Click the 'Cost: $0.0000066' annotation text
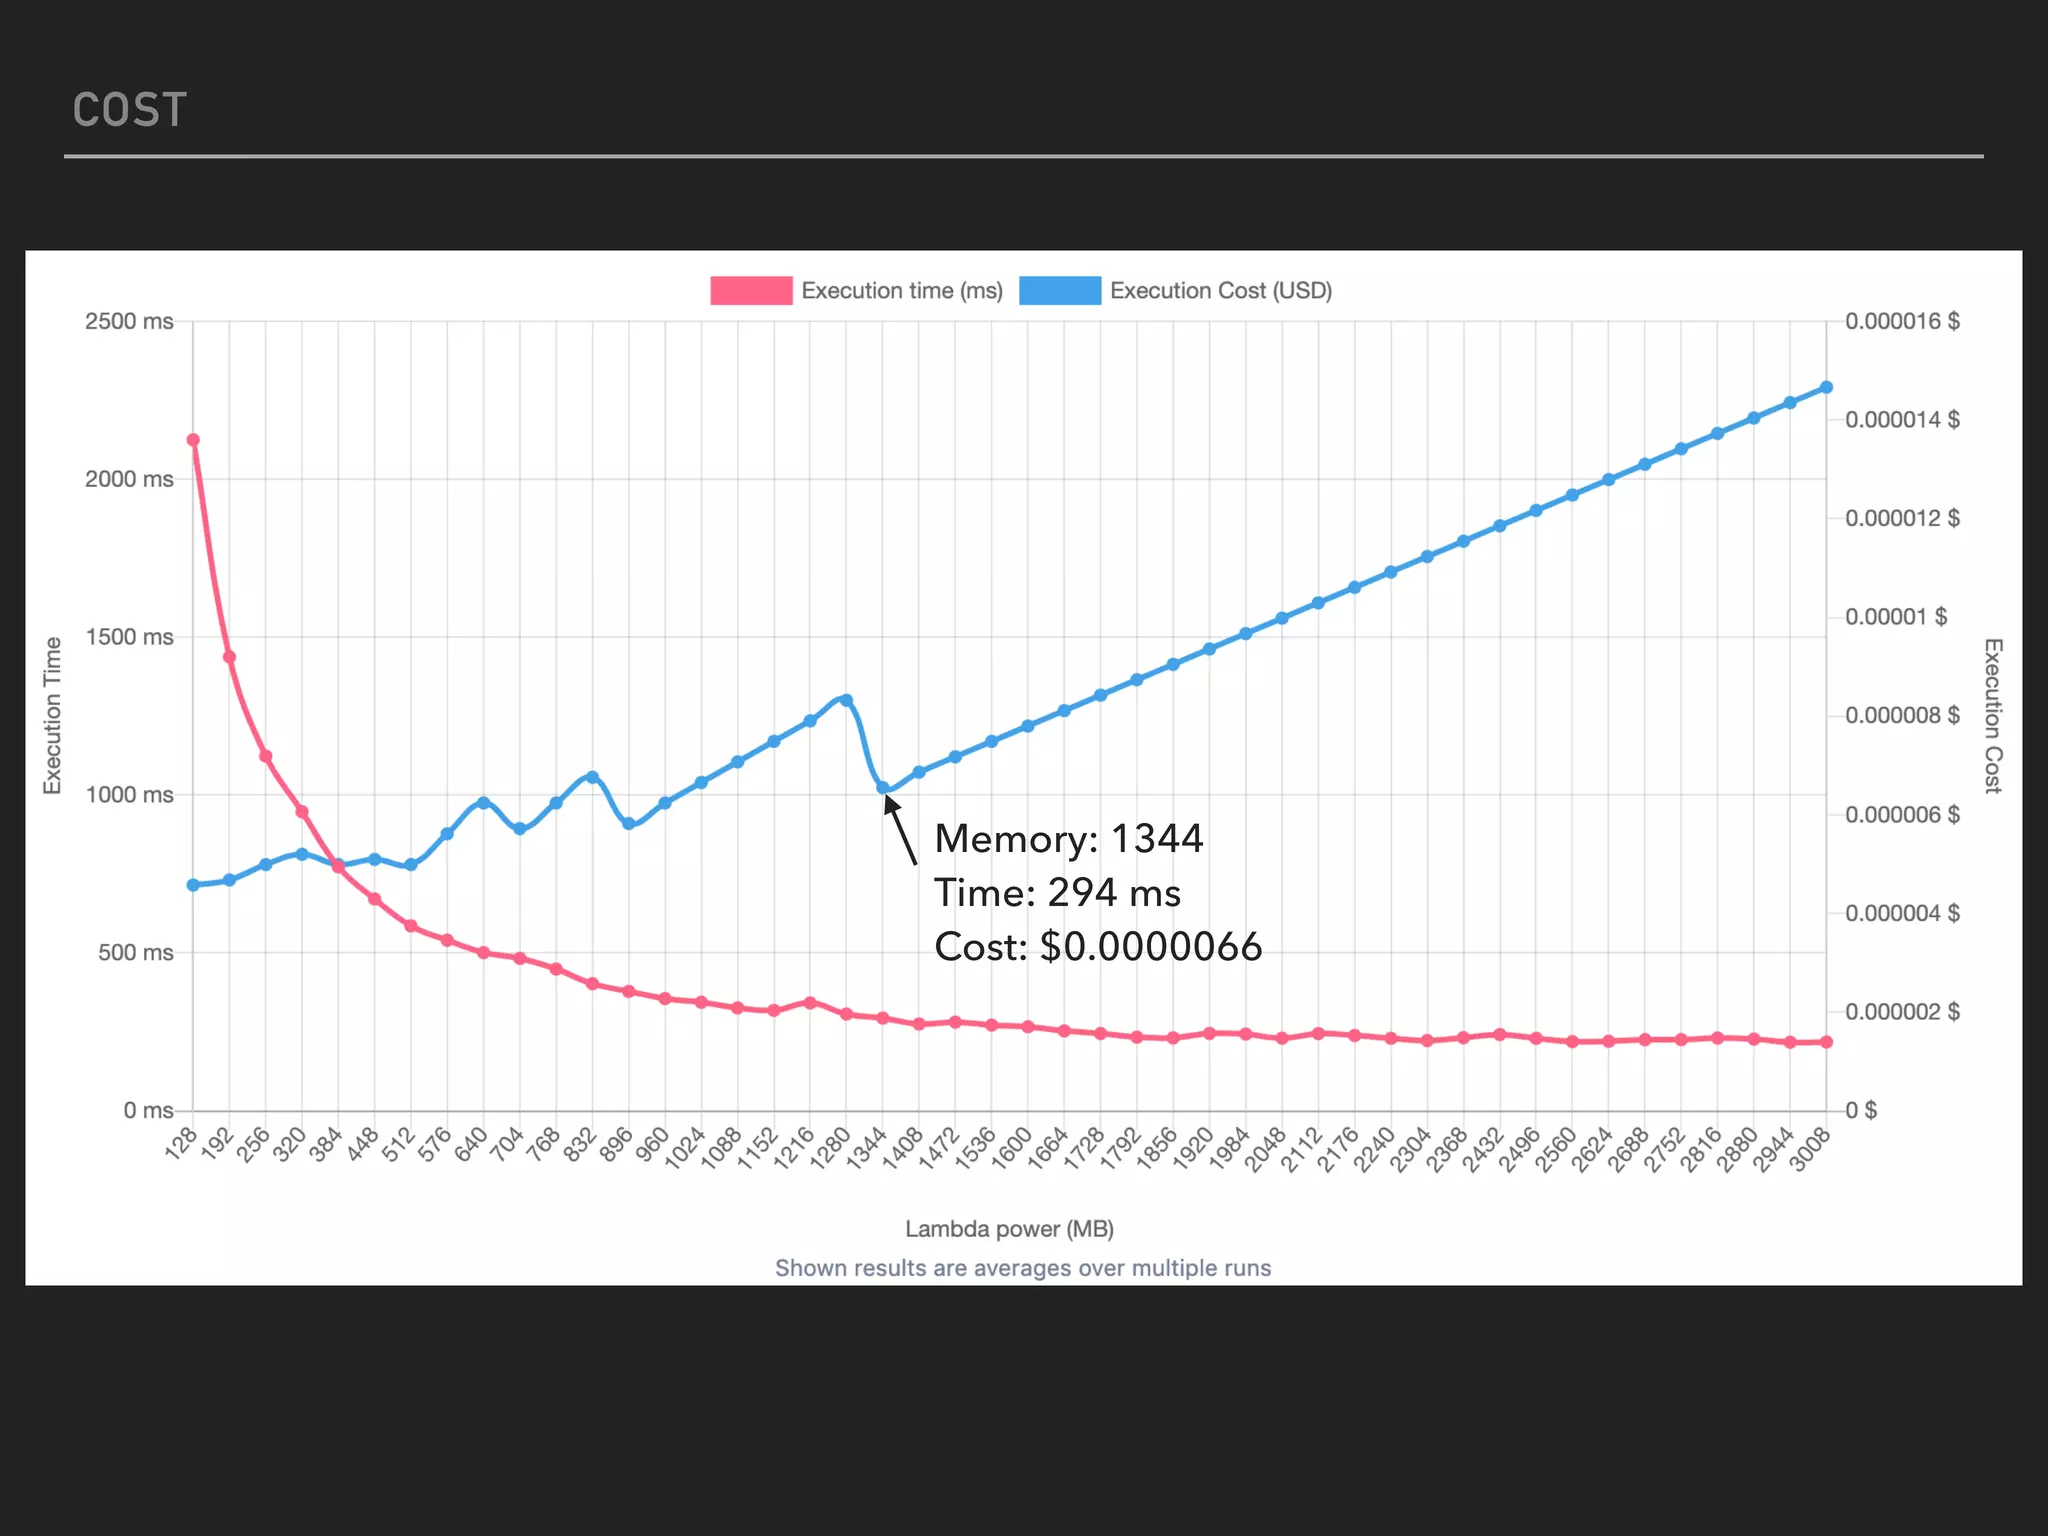Image resolution: width=2048 pixels, height=1536 pixels. pos(1098,946)
